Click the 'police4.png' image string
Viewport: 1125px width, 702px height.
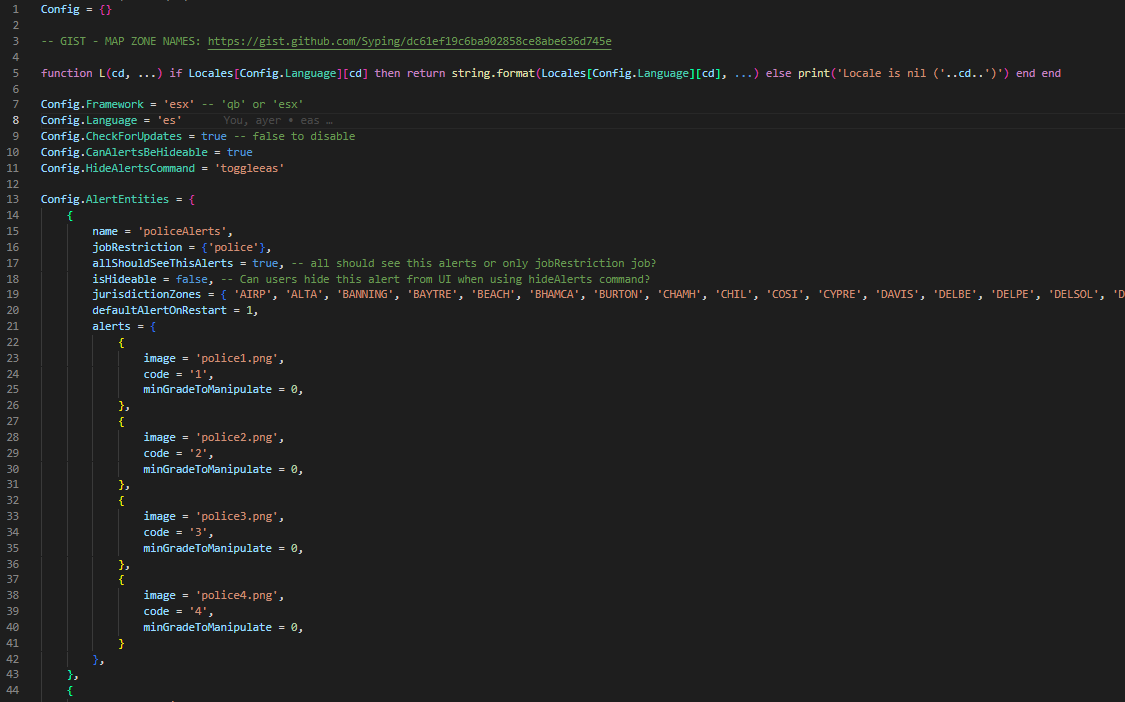240,595
